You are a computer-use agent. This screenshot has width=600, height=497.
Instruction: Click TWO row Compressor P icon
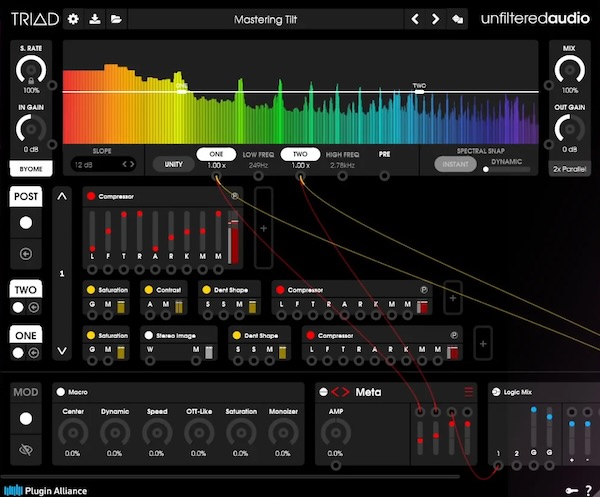424,290
